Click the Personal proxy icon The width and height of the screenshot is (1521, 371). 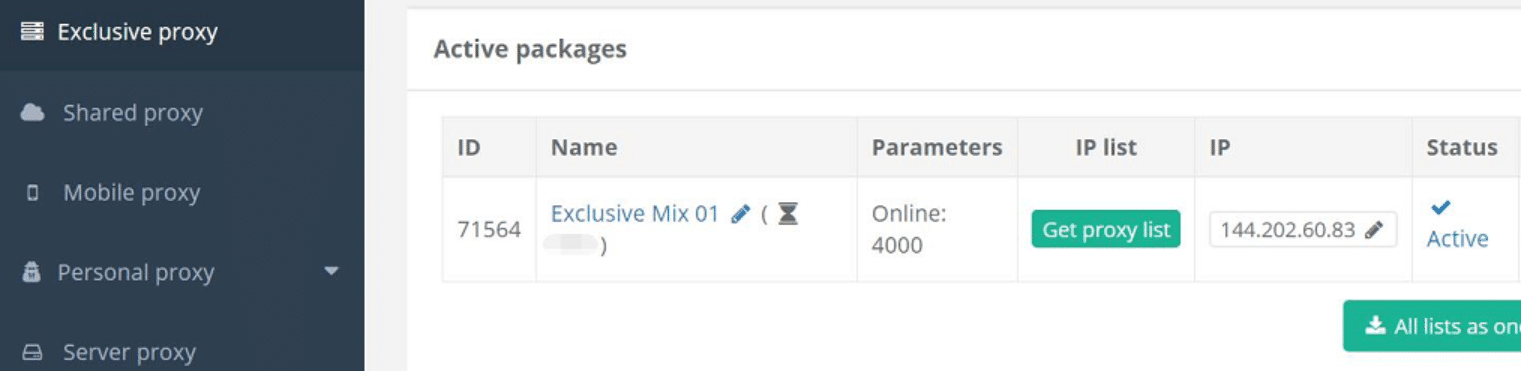pos(32,273)
